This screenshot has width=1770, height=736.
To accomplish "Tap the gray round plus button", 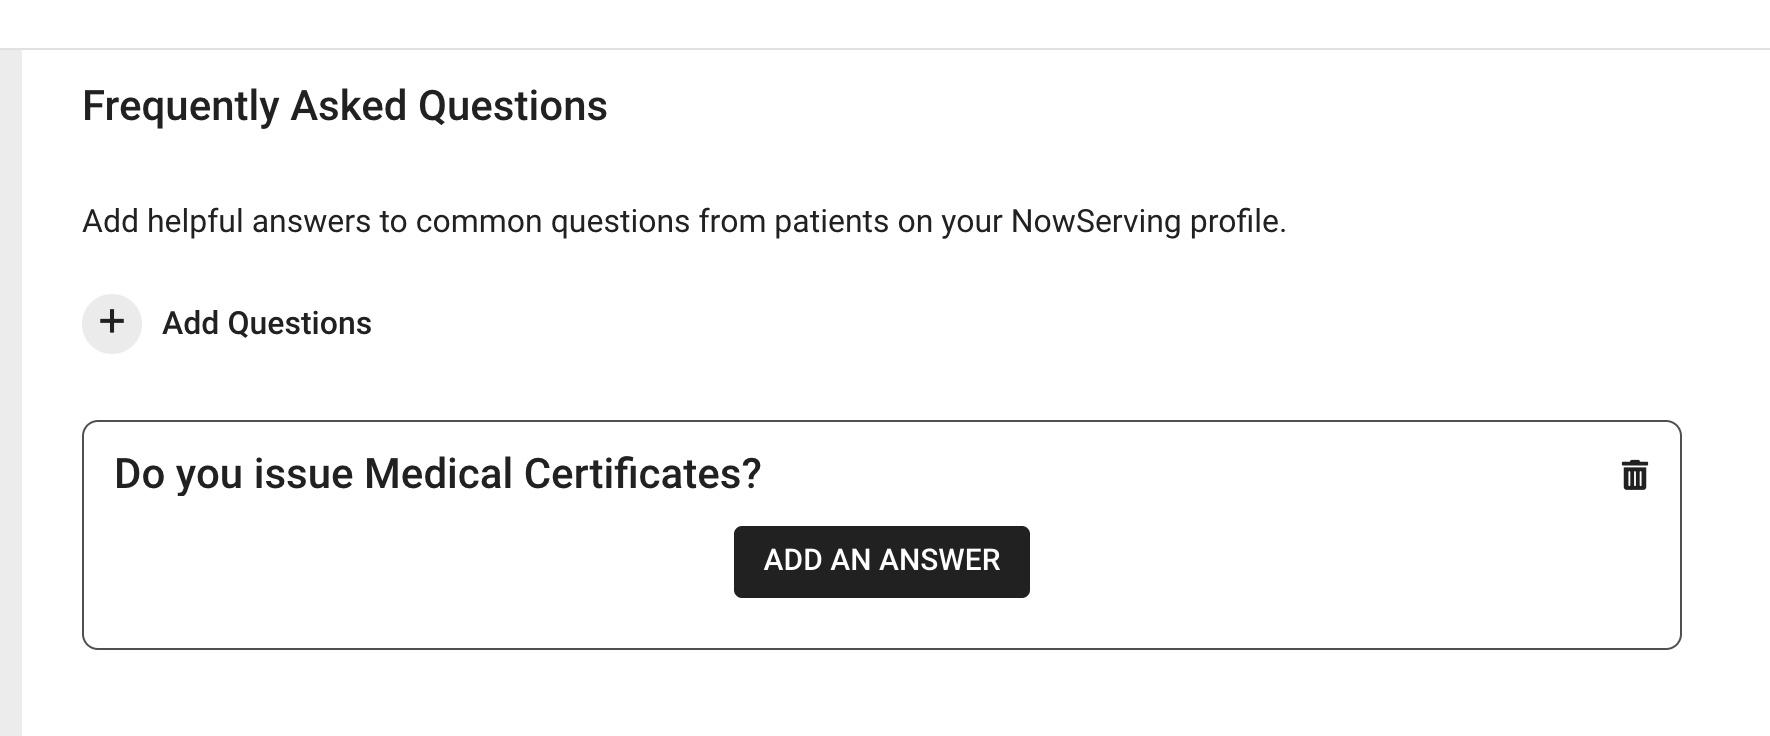I will (x=112, y=323).
